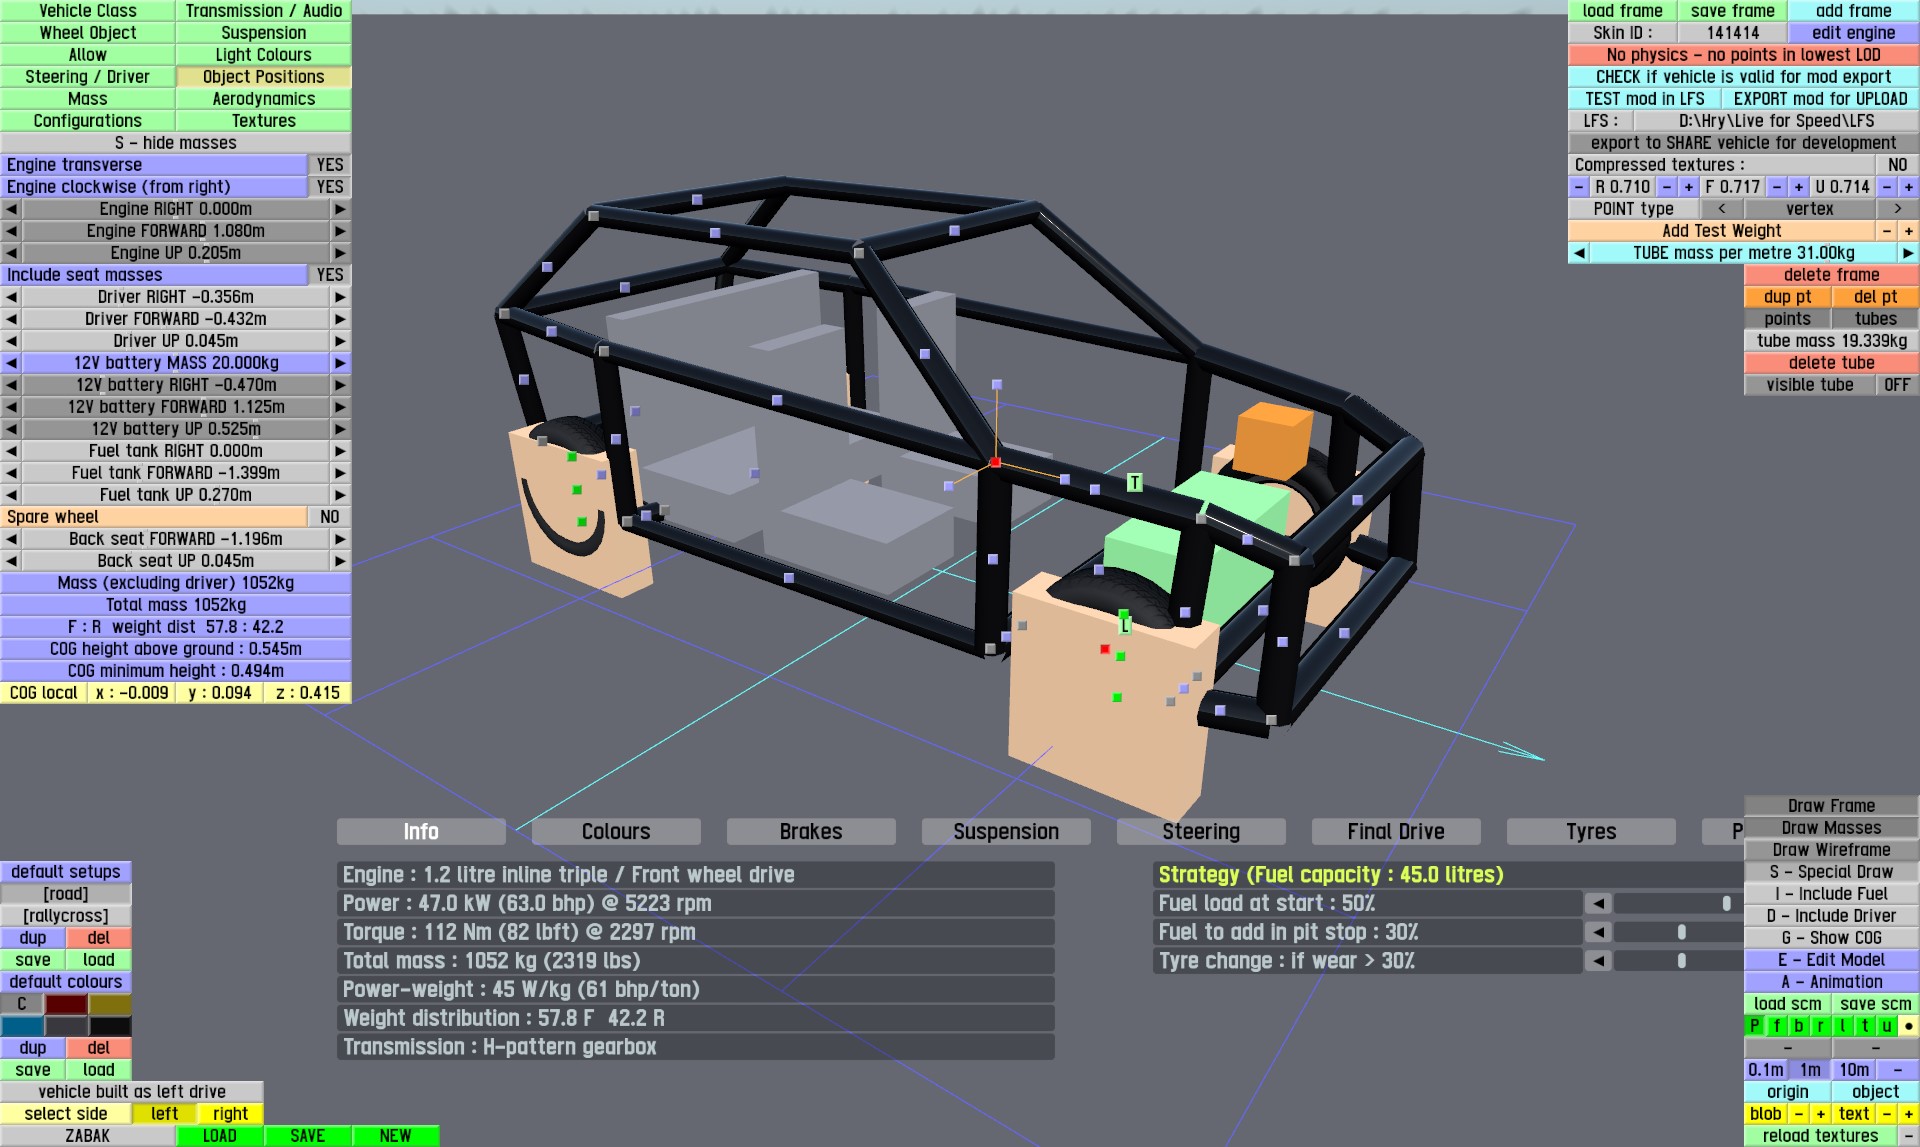Cycle POINT type backward with arrow
The image size is (1920, 1147).
[1721, 209]
